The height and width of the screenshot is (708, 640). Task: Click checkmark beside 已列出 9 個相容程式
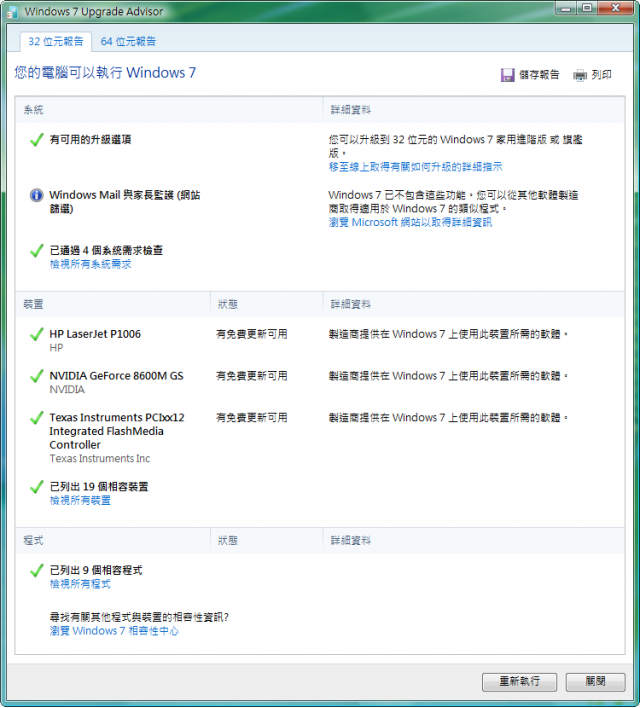37,570
